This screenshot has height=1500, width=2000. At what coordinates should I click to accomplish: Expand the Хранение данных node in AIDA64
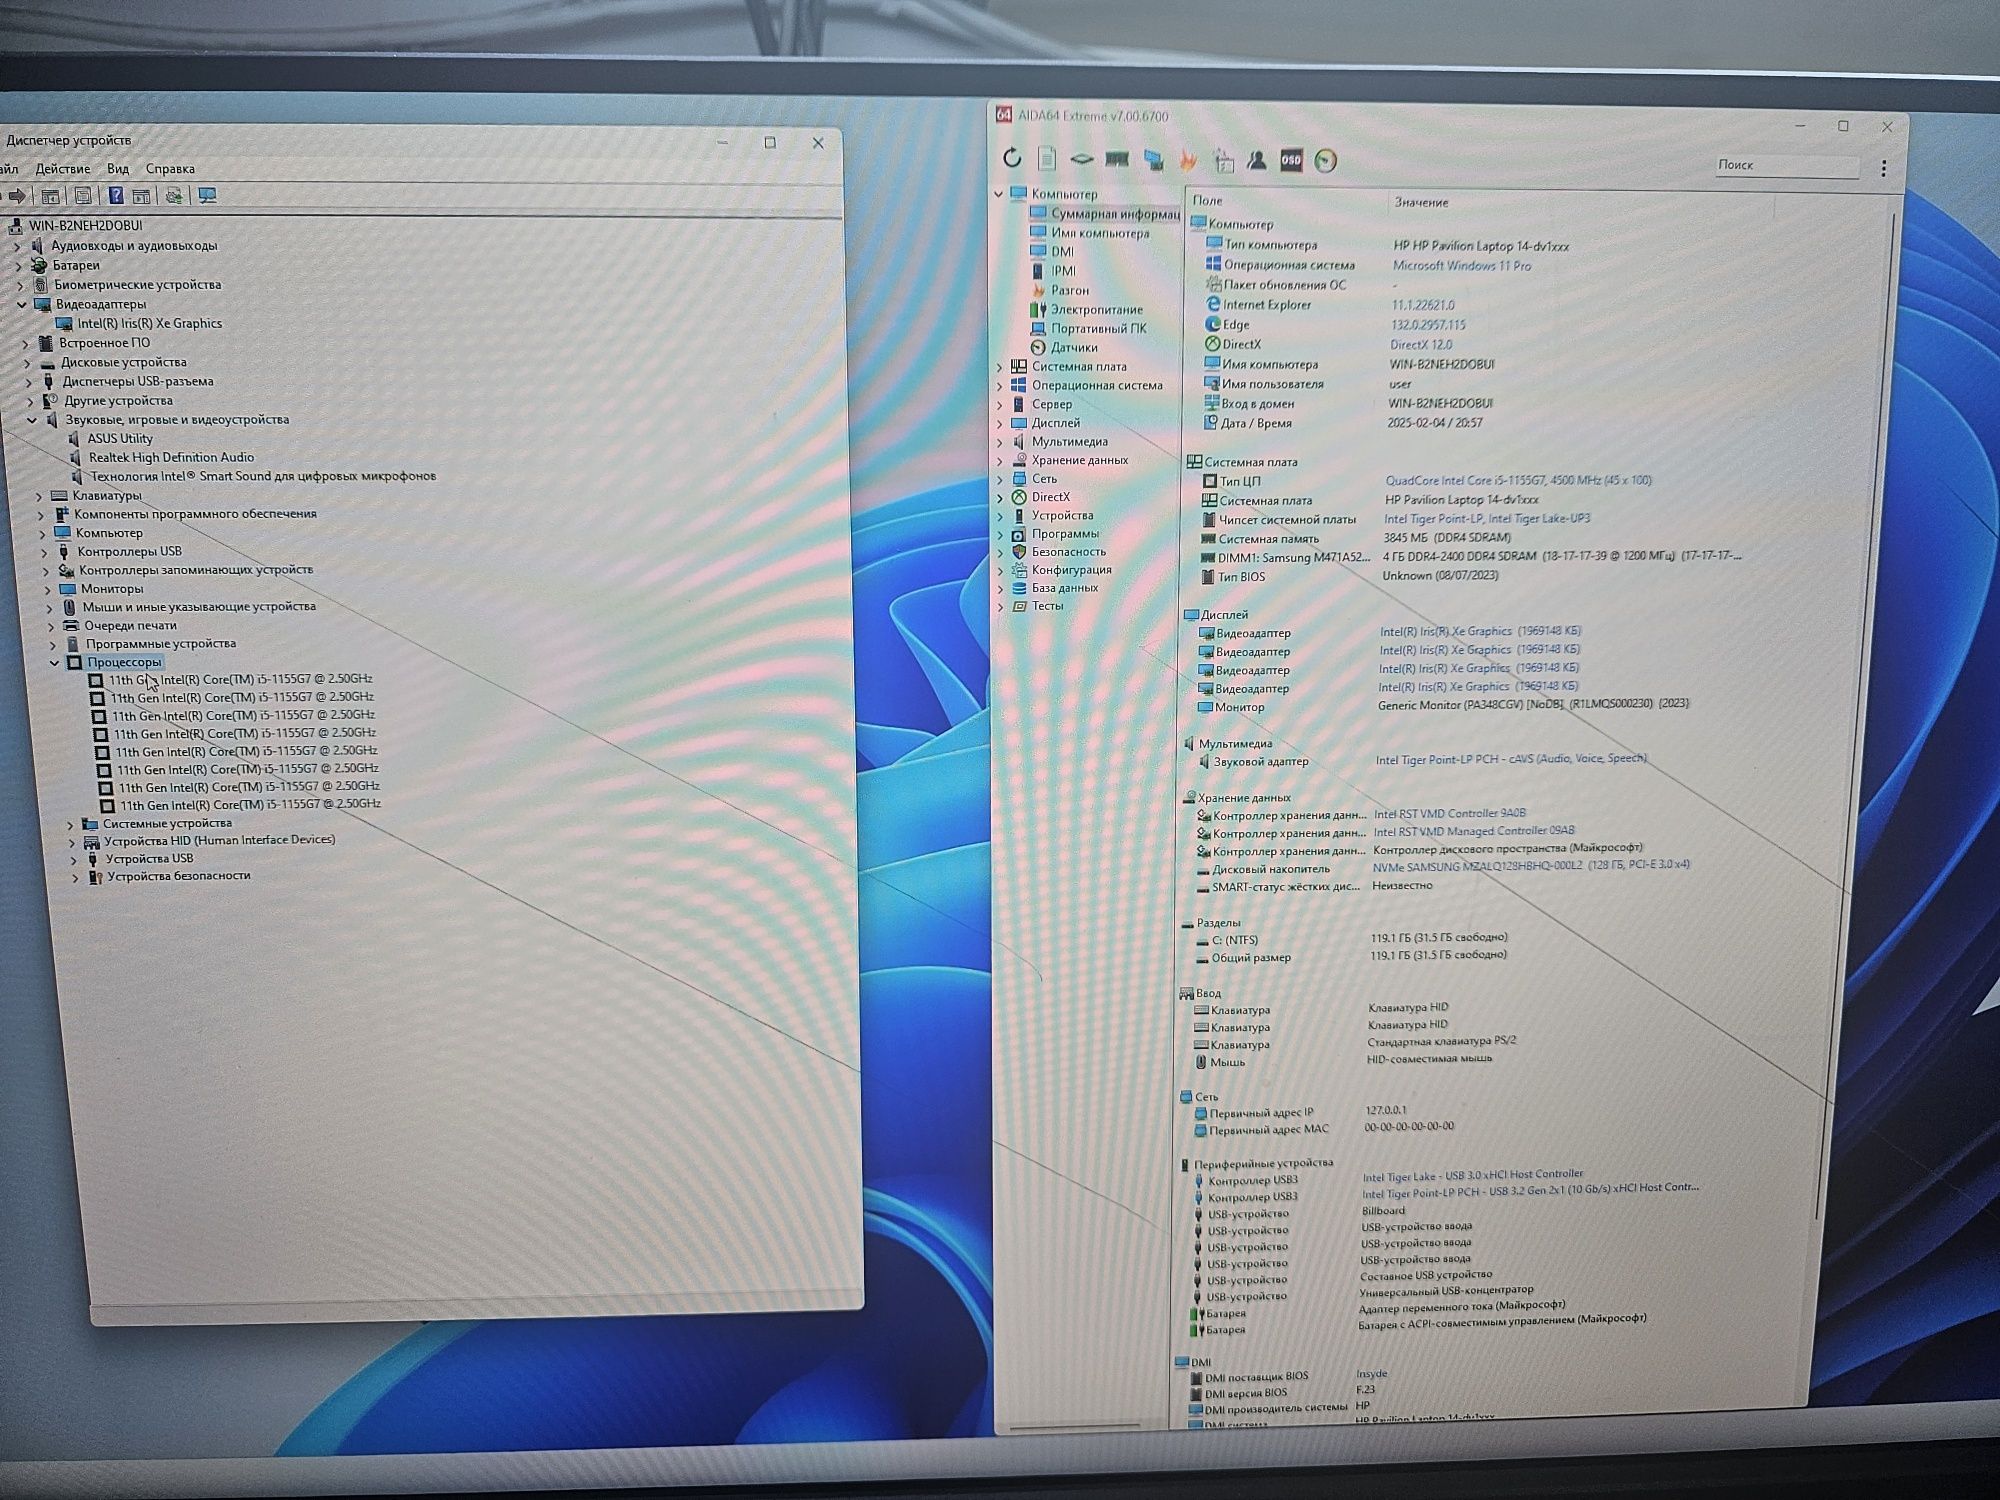[x=999, y=461]
